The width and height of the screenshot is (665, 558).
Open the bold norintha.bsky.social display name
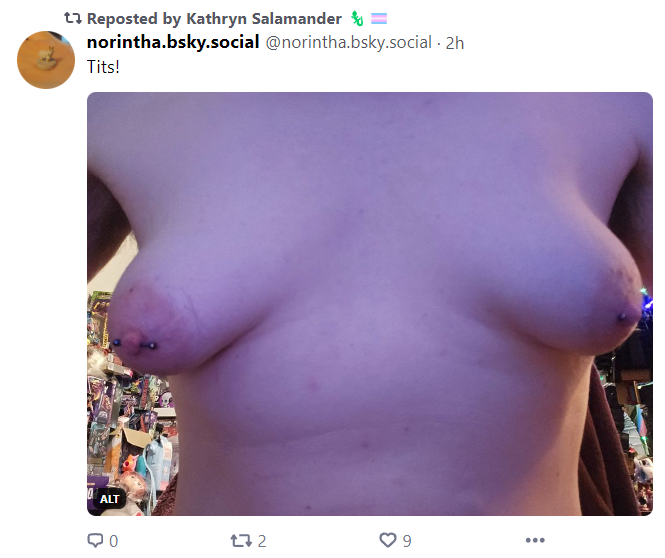pos(173,42)
